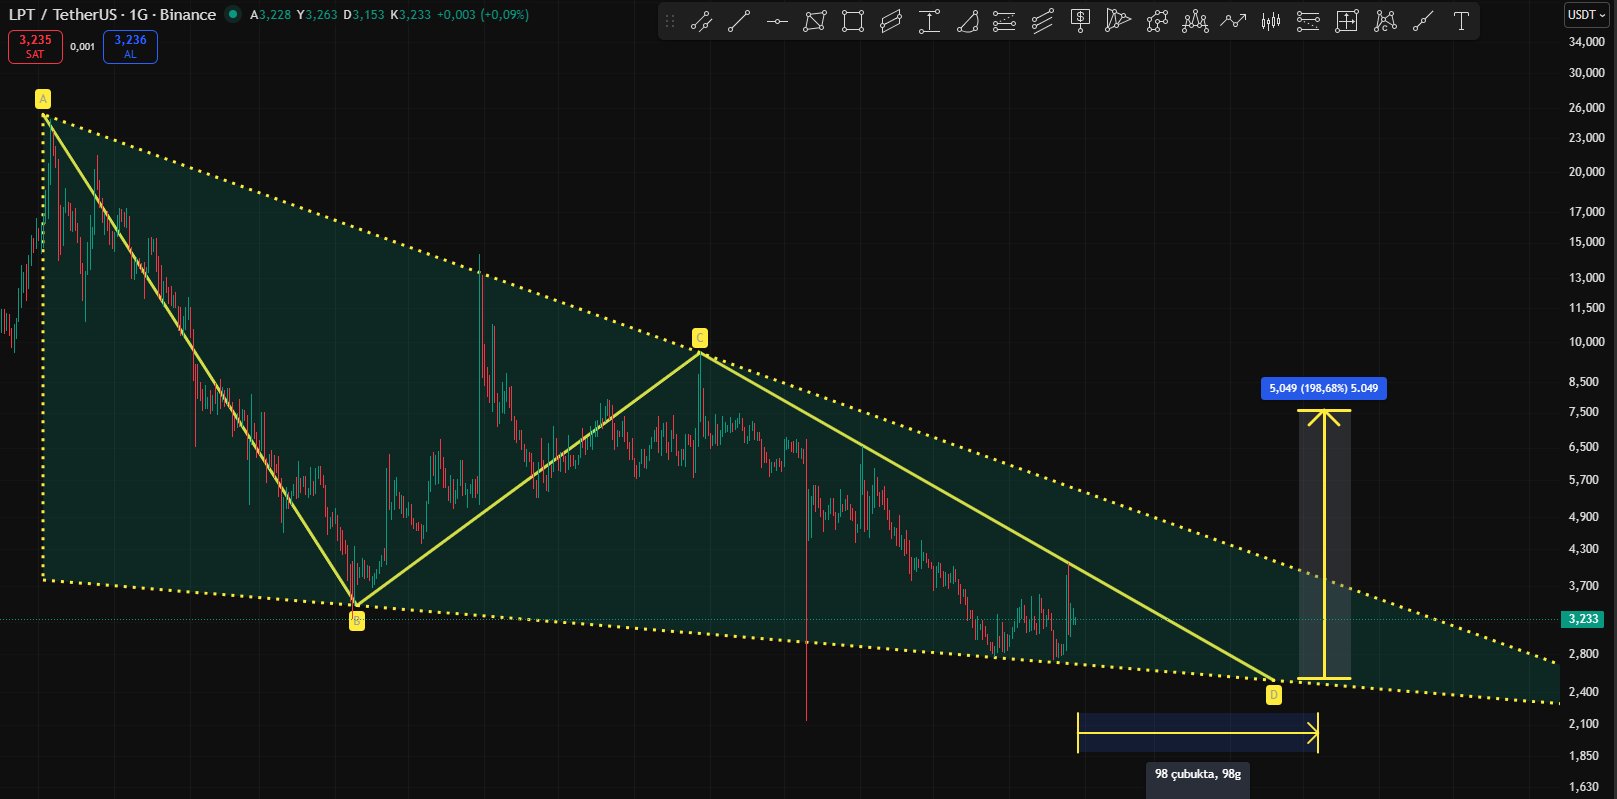
Task: Click the 10,000 price axis label
Action: (1587, 342)
